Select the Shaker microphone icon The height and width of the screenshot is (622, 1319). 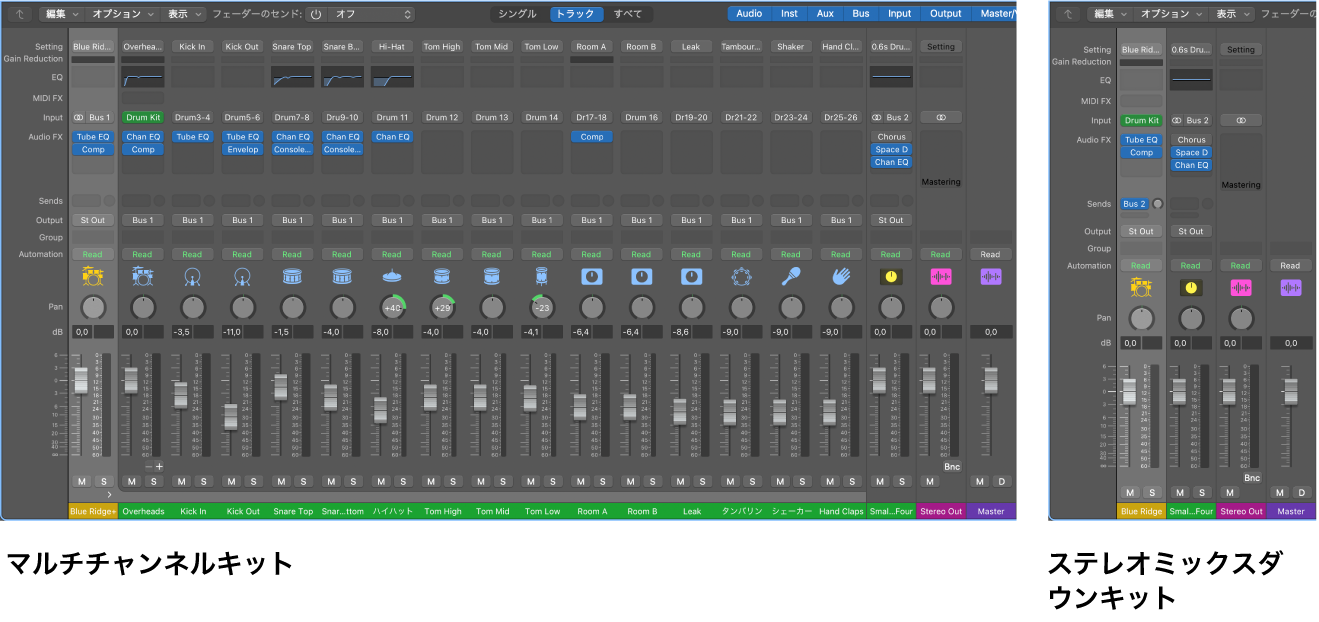click(x=790, y=277)
